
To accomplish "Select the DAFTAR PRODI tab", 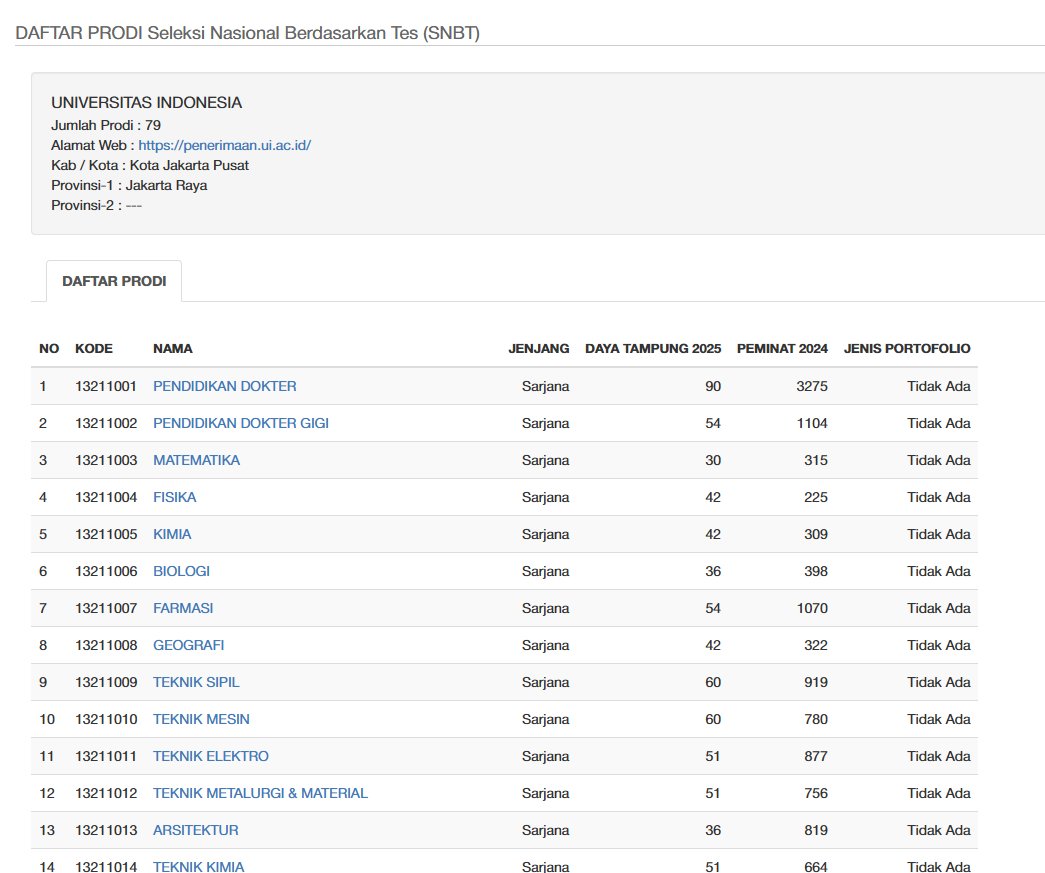I will (x=114, y=281).
